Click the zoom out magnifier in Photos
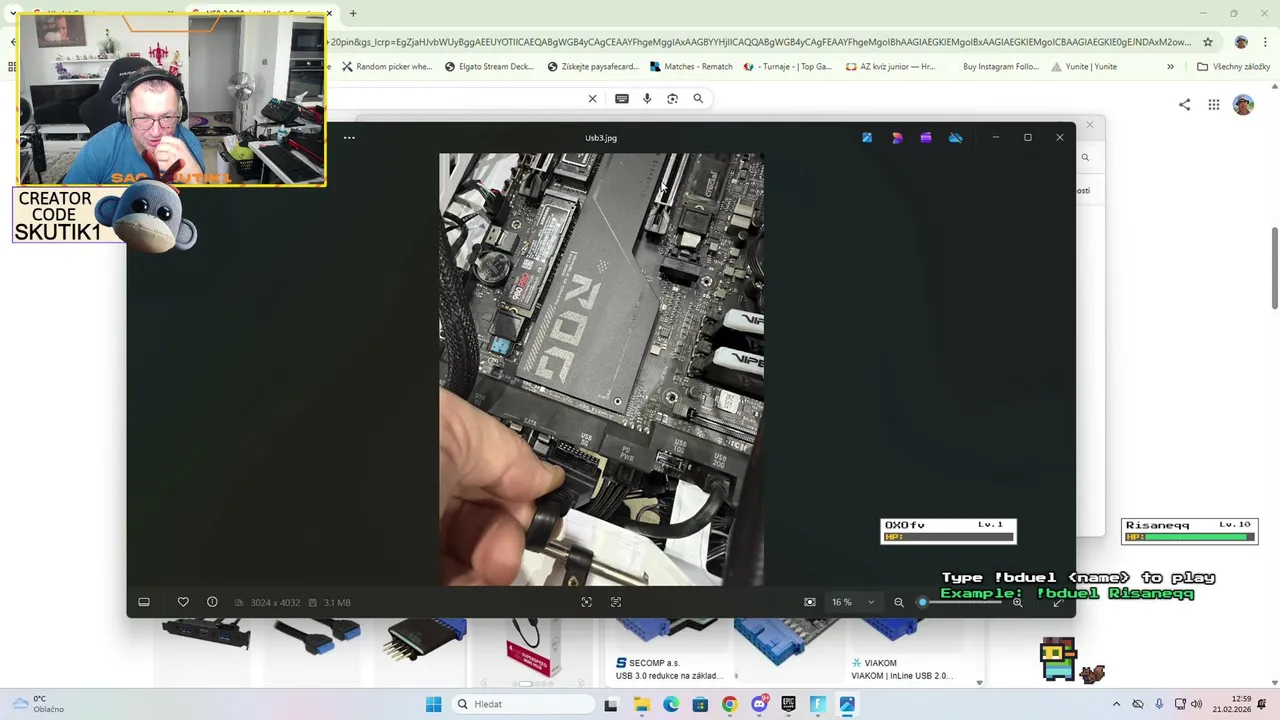Image resolution: width=1280 pixels, height=720 pixels. point(899,602)
